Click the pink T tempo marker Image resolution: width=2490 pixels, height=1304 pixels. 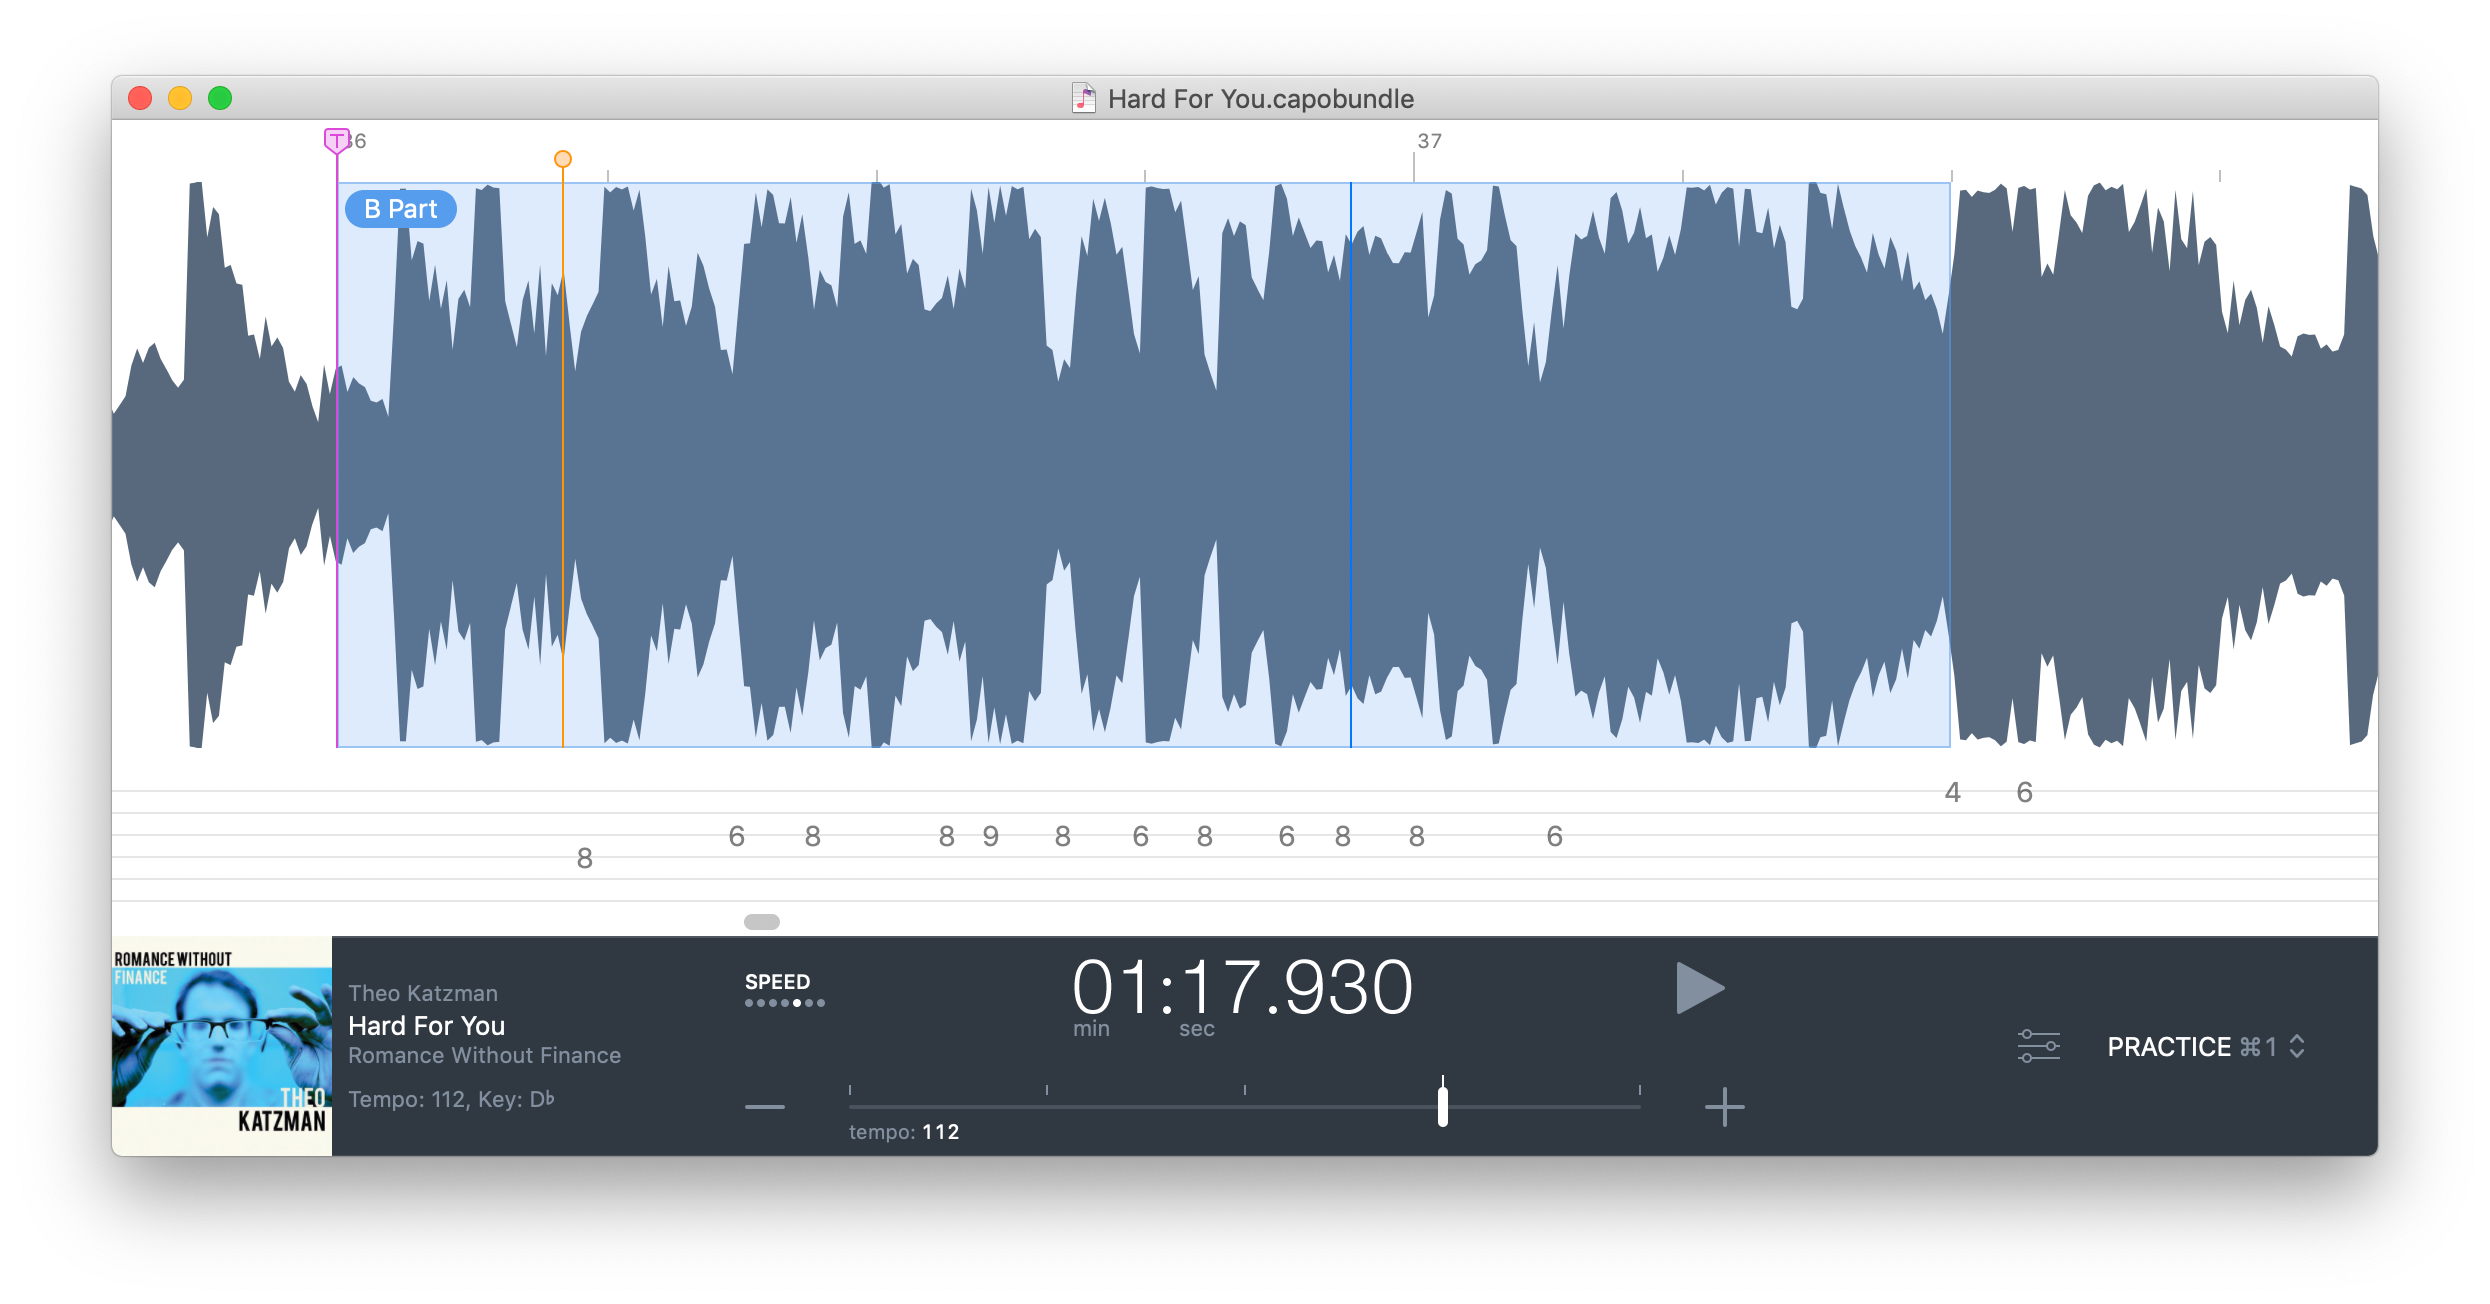336,140
